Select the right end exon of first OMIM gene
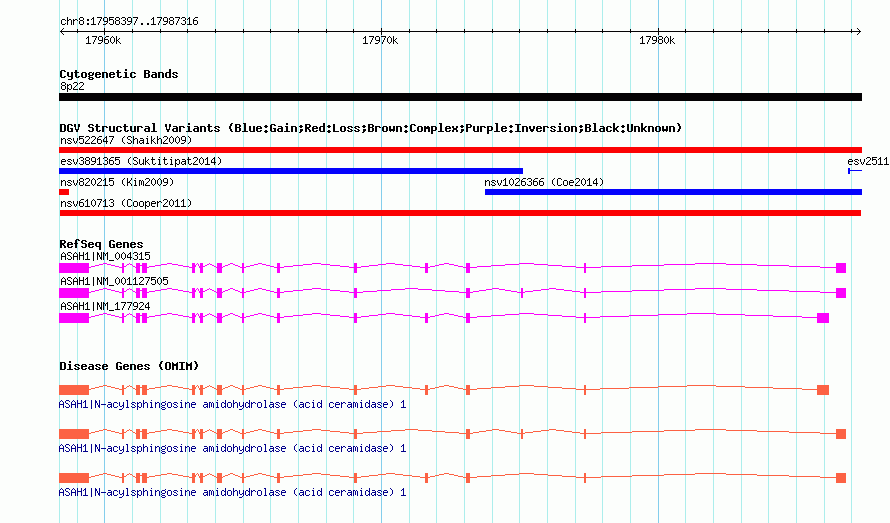Screen dimensions: 890x523 [x=823, y=390]
